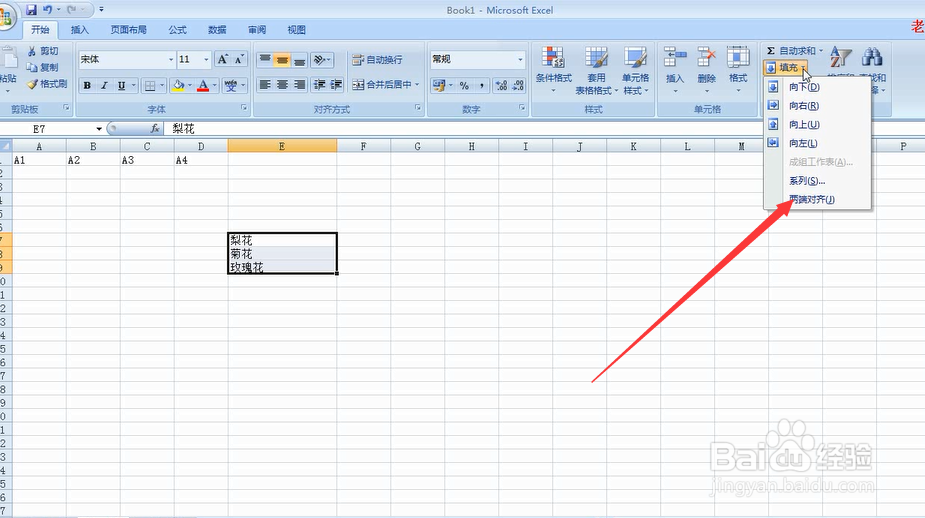Click the Delete cells (删除) icon
Screen dimensions: 925x518
[x=706, y=58]
